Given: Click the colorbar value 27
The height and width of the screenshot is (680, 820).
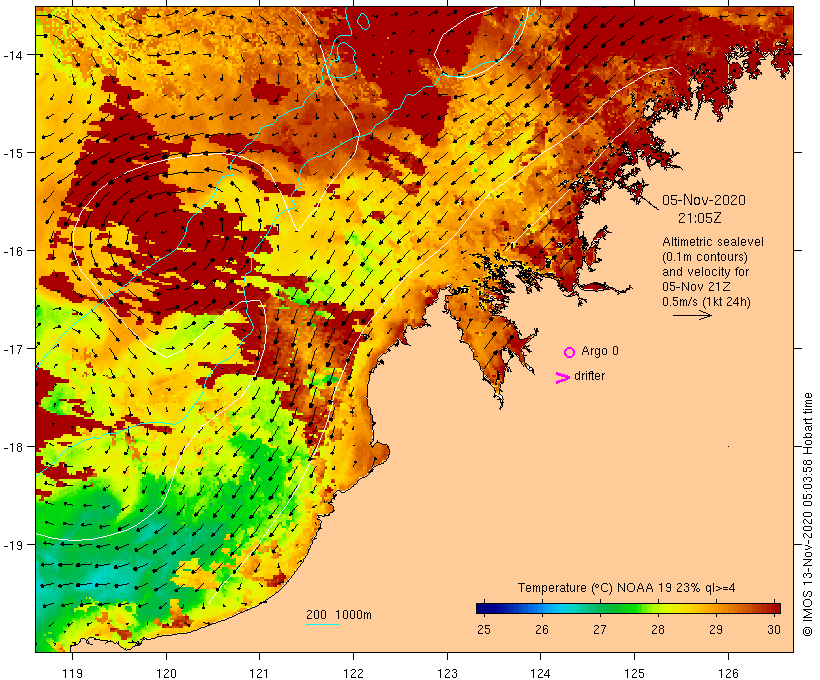Looking at the screenshot, I should [x=600, y=629].
